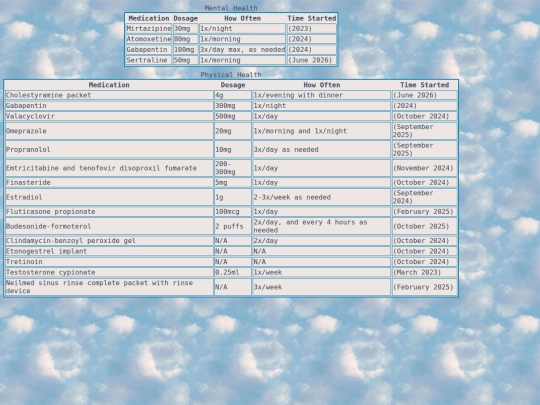540x405 pixels.
Task: Click '(June 2026)' in the Sertraline row
Action: click(x=312, y=60)
